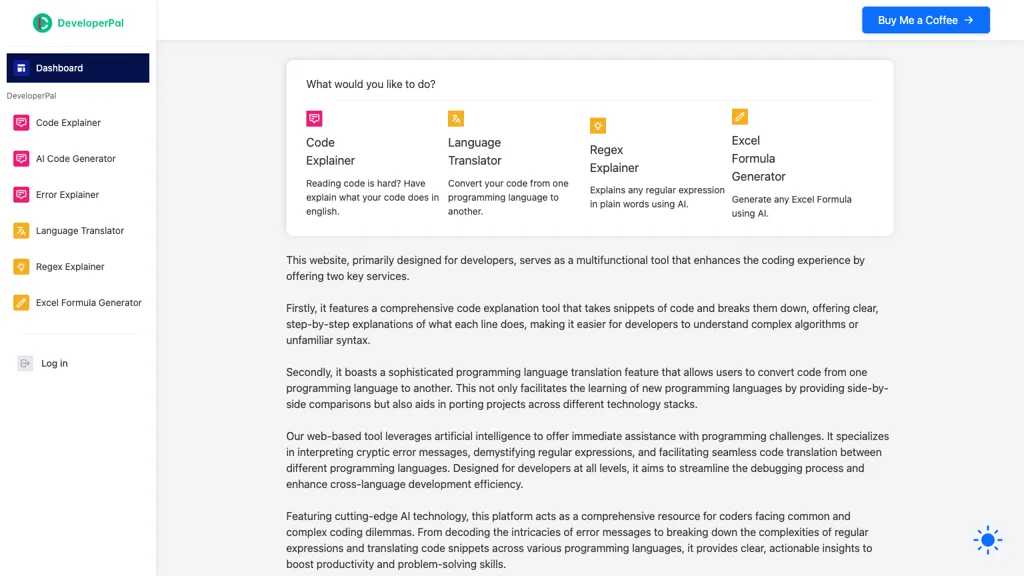Toggle light/dark theme with the sun icon
Image resolution: width=1024 pixels, height=576 pixels.
987,539
